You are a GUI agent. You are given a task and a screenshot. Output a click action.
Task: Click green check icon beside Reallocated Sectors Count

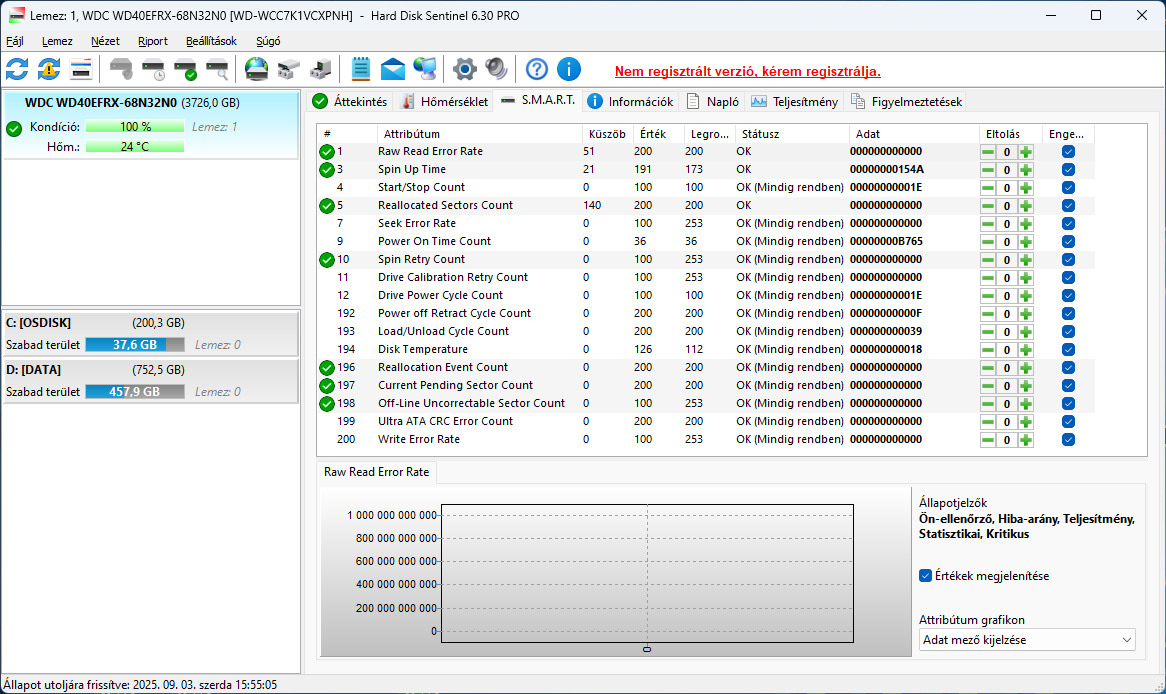(x=326, y=206)
